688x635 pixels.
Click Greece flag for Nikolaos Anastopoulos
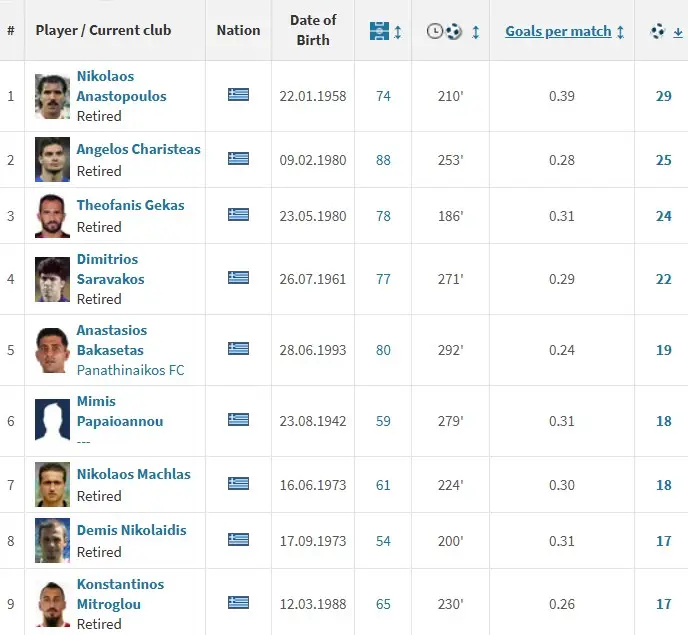pyautogui.click(x=238, y=95)
